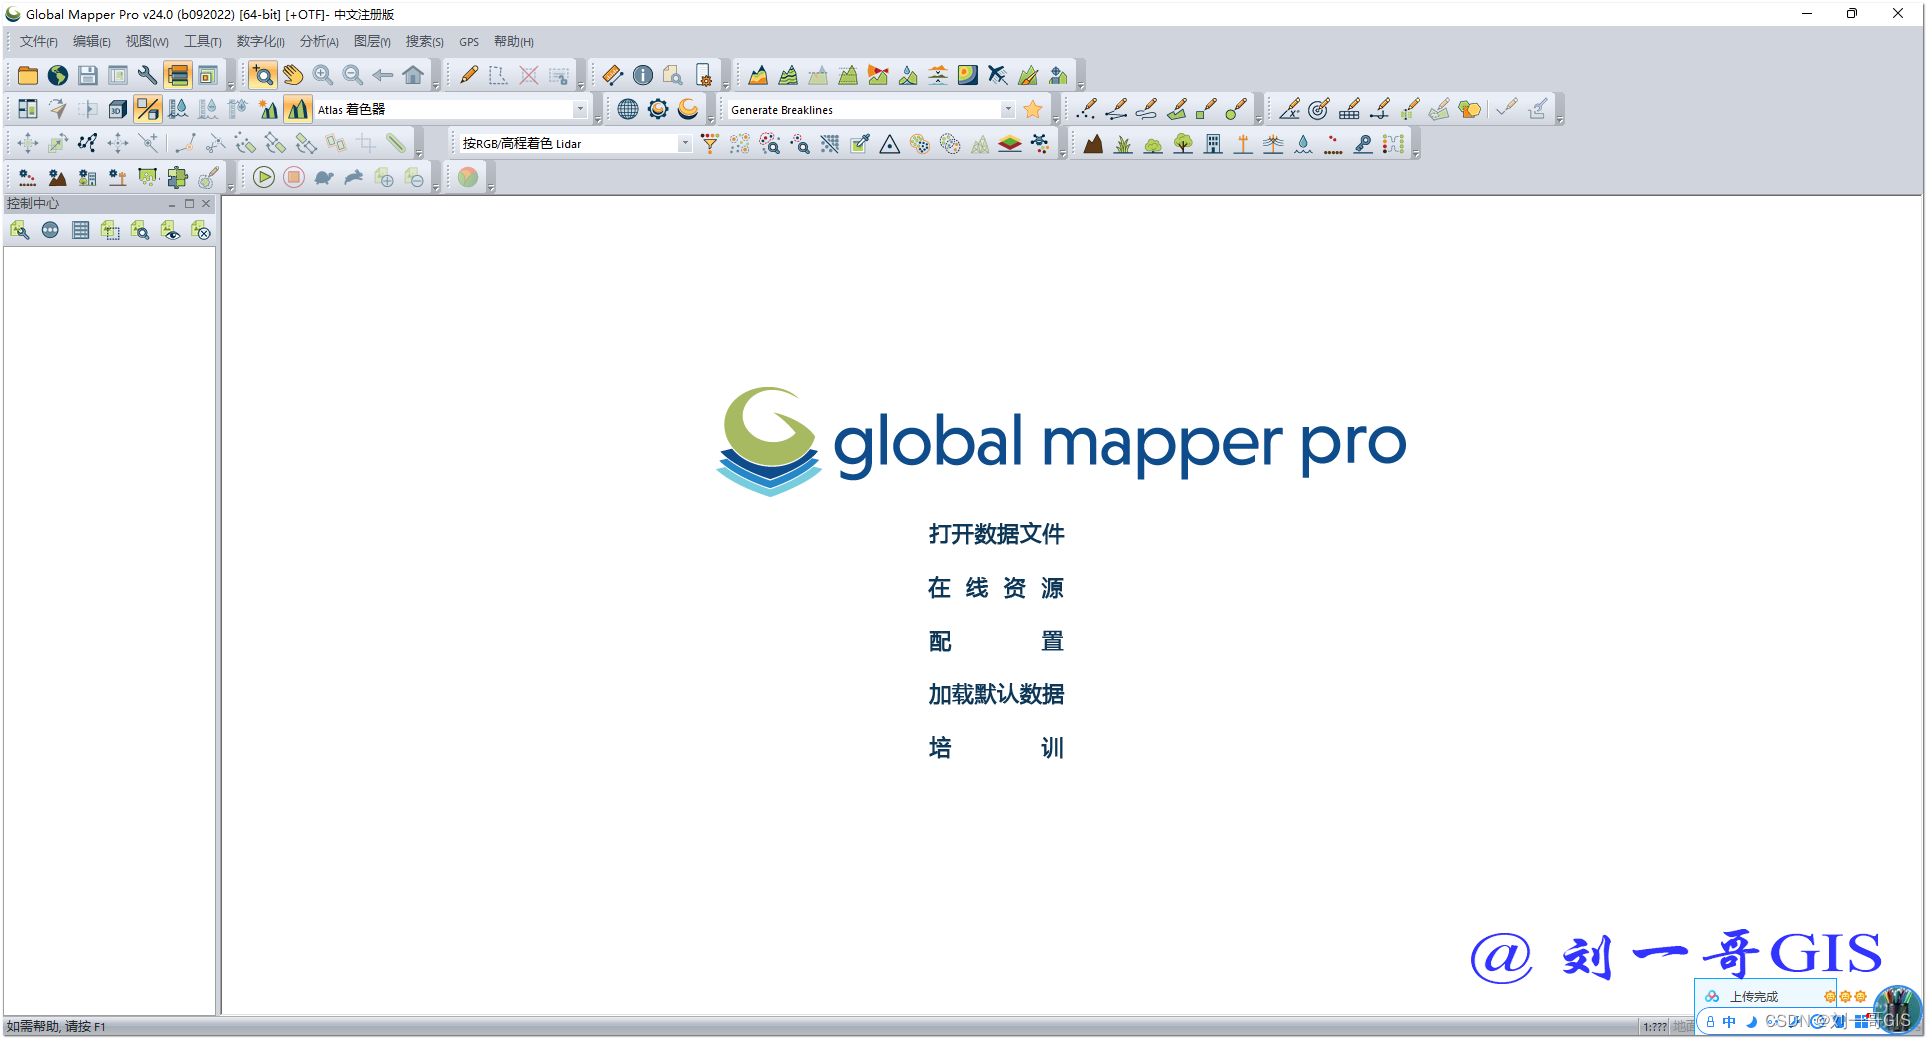This screenshot has height=1039, width=1927.
Task: Open configuration with the wrench icon
Action: pyautogui.click(x=148, y=75)
